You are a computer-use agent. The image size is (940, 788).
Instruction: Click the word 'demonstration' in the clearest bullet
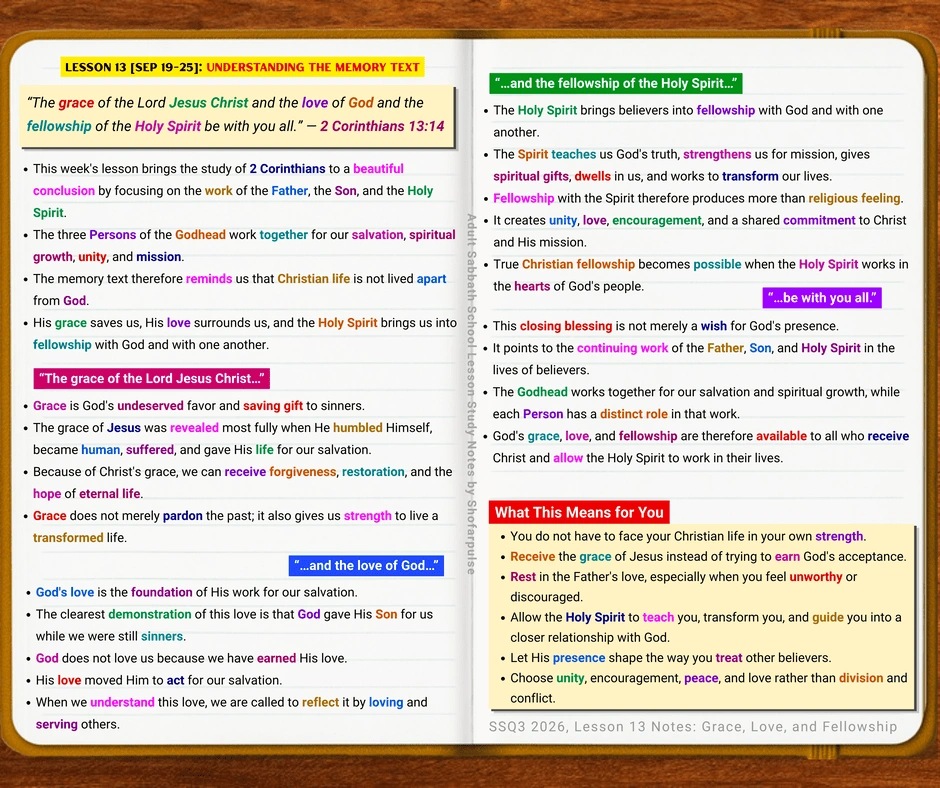coord(150,615)
